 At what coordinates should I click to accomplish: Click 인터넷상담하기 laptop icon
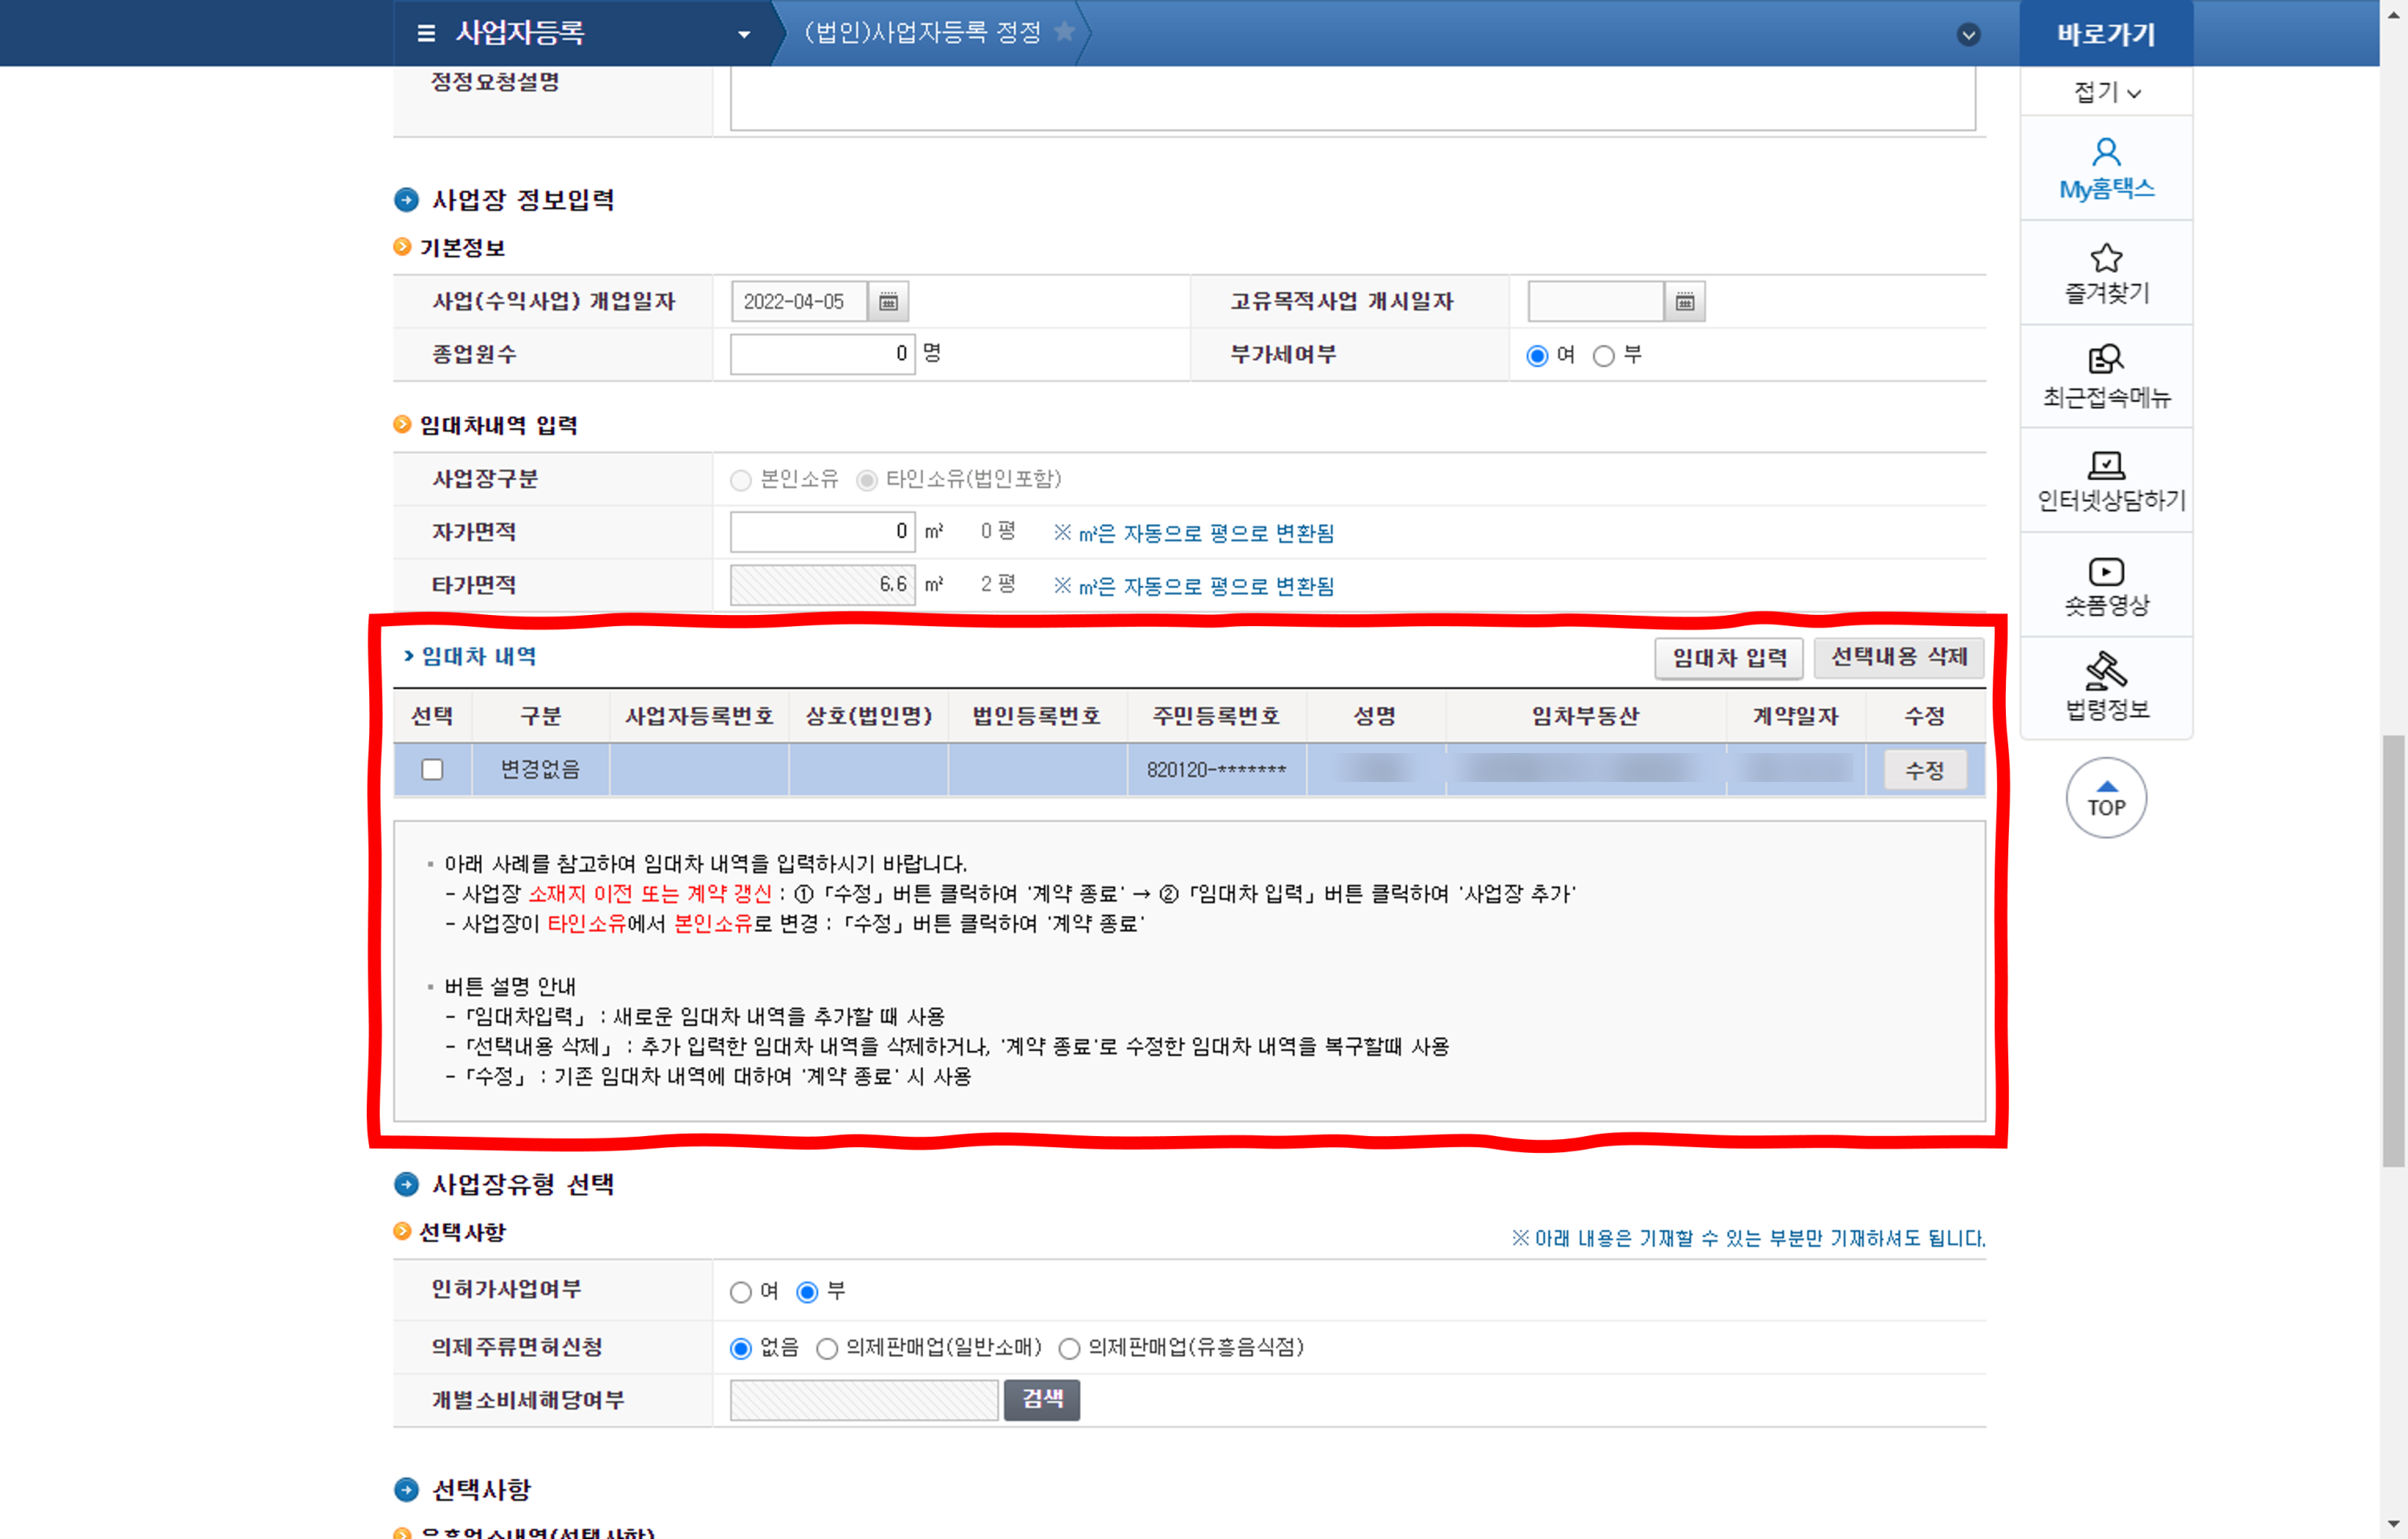tap(2105, 465)
